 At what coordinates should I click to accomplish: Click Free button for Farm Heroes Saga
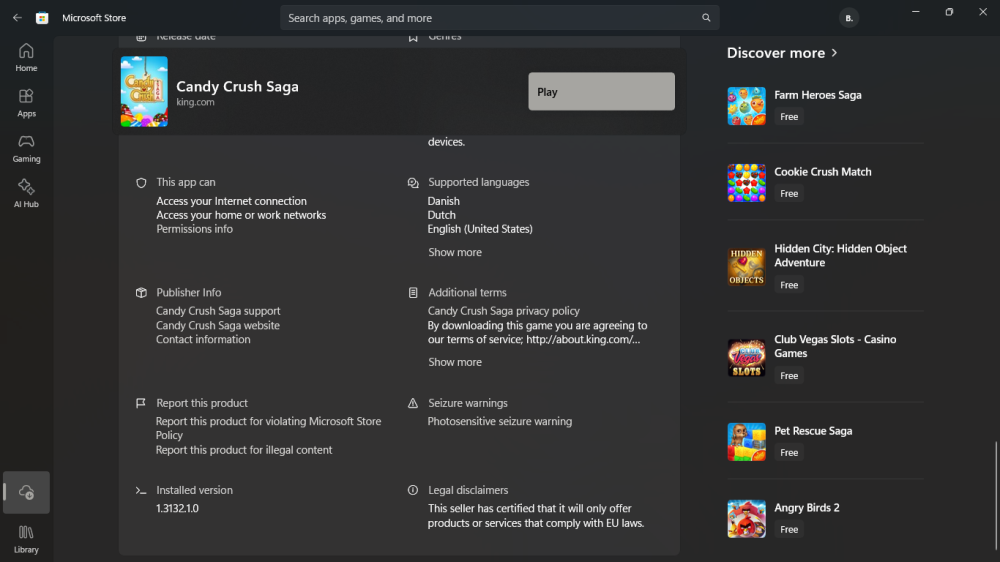pos(789,117)
